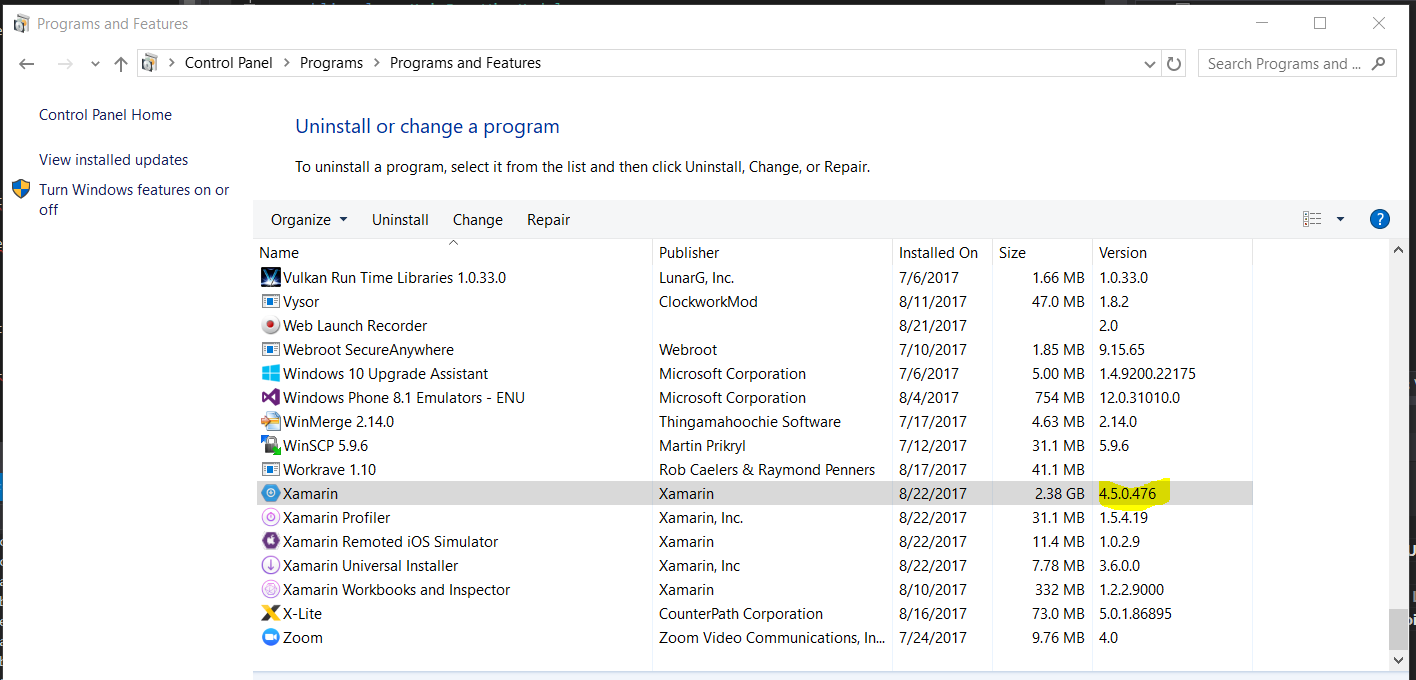Image resolution: width=1416 pixels, height=680 pixels.
Task: Click the blue Xamarin program icon
Action: coord(270,493)
